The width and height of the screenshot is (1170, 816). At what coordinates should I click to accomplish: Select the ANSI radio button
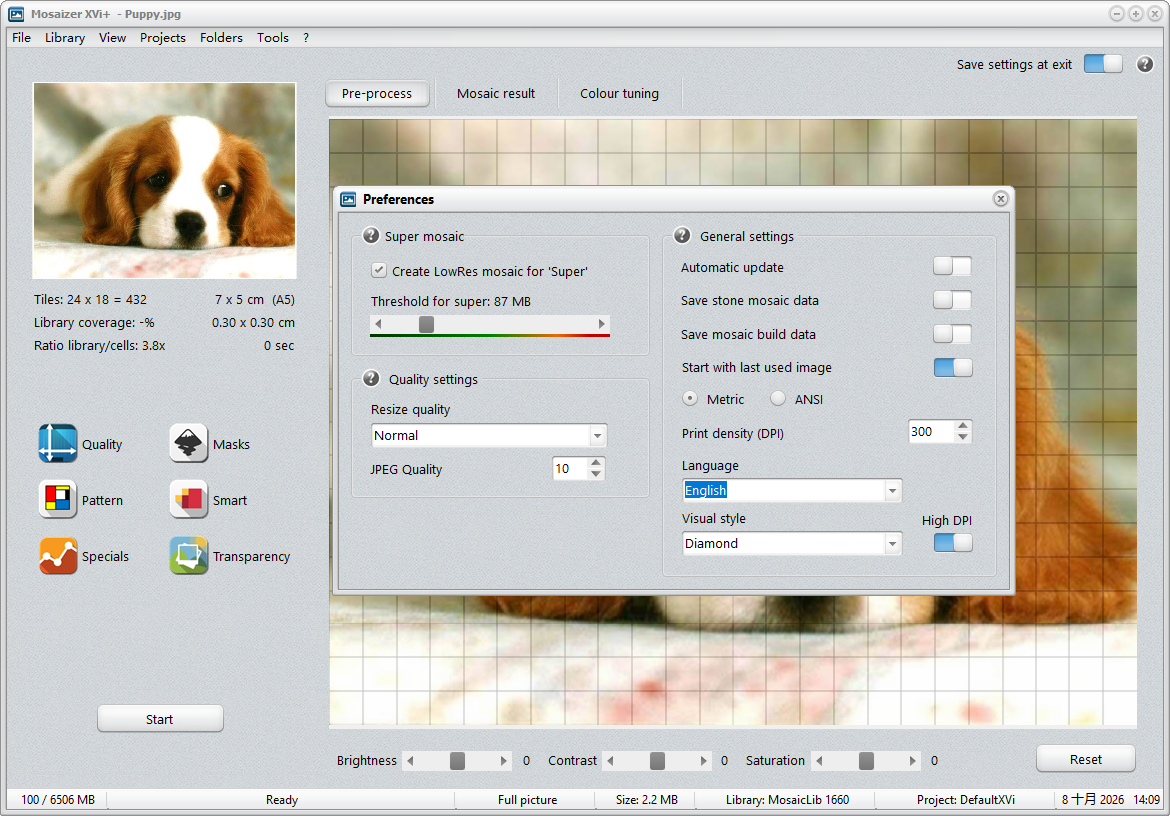pyautogui.click(x=778, y=399)
